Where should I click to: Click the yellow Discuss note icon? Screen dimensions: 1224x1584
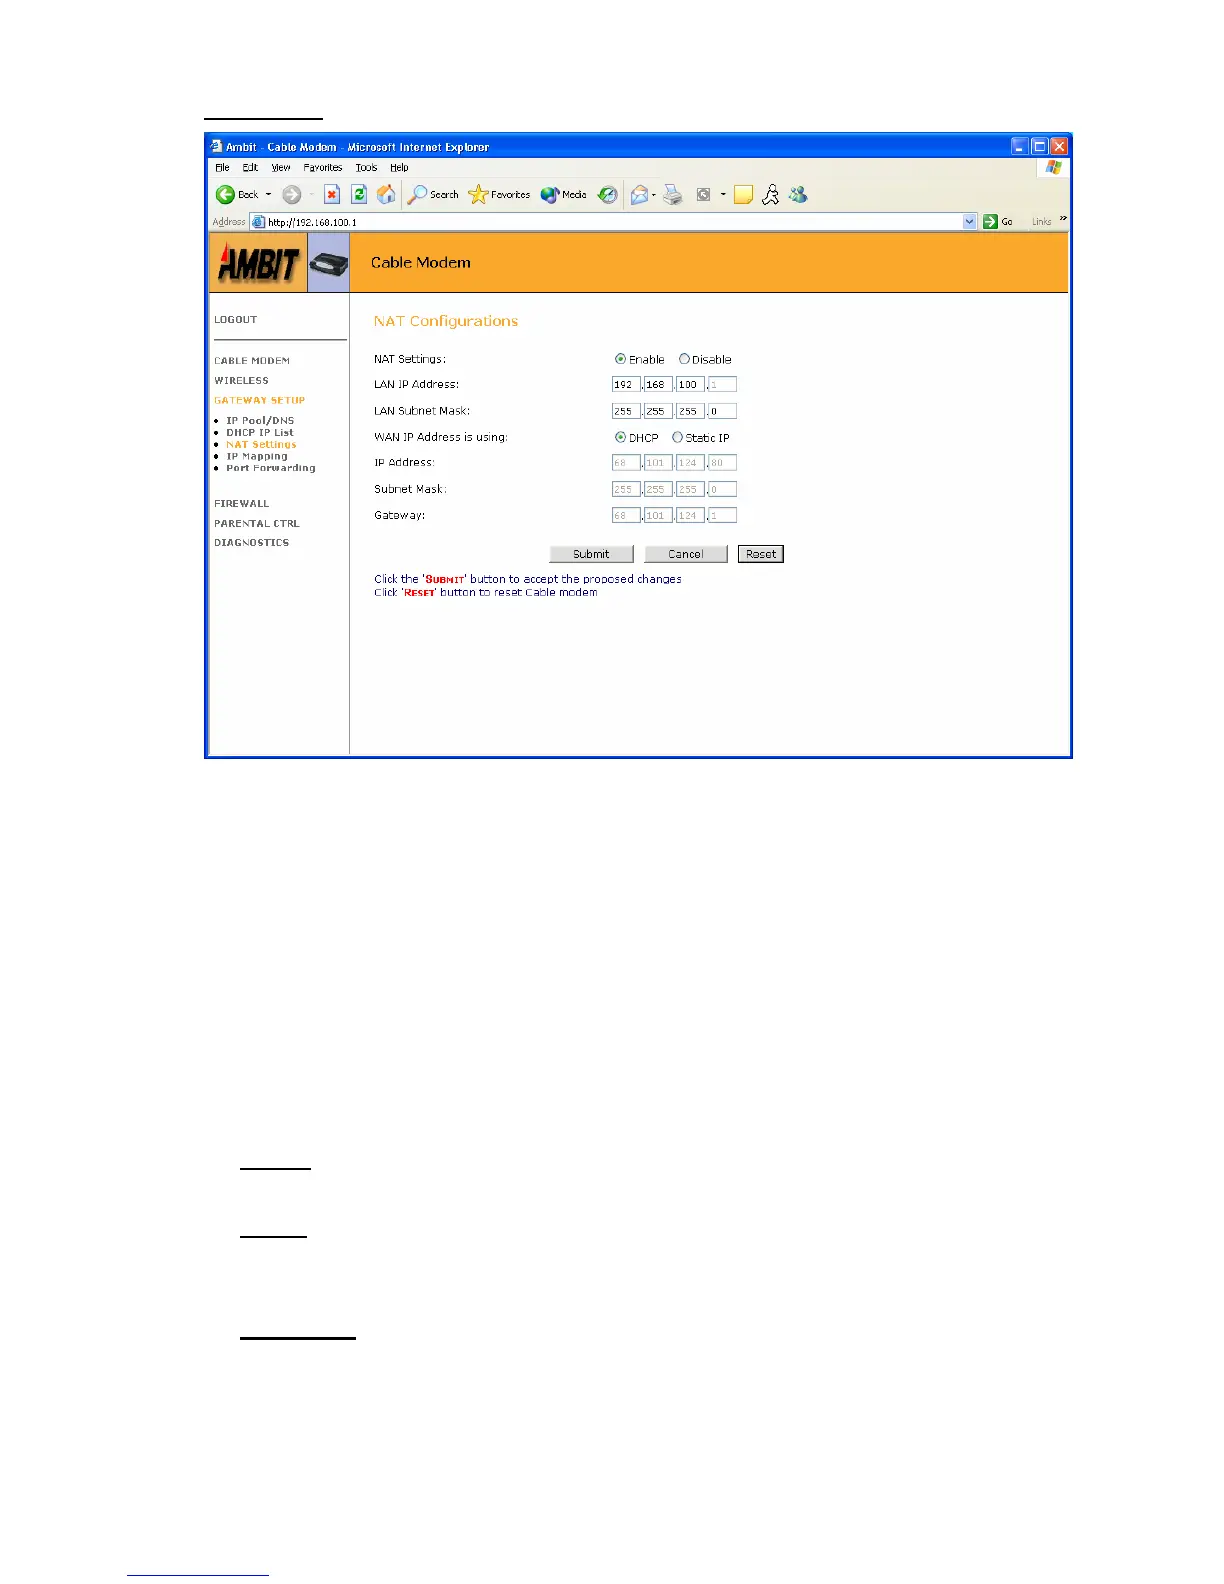point(743,194)
